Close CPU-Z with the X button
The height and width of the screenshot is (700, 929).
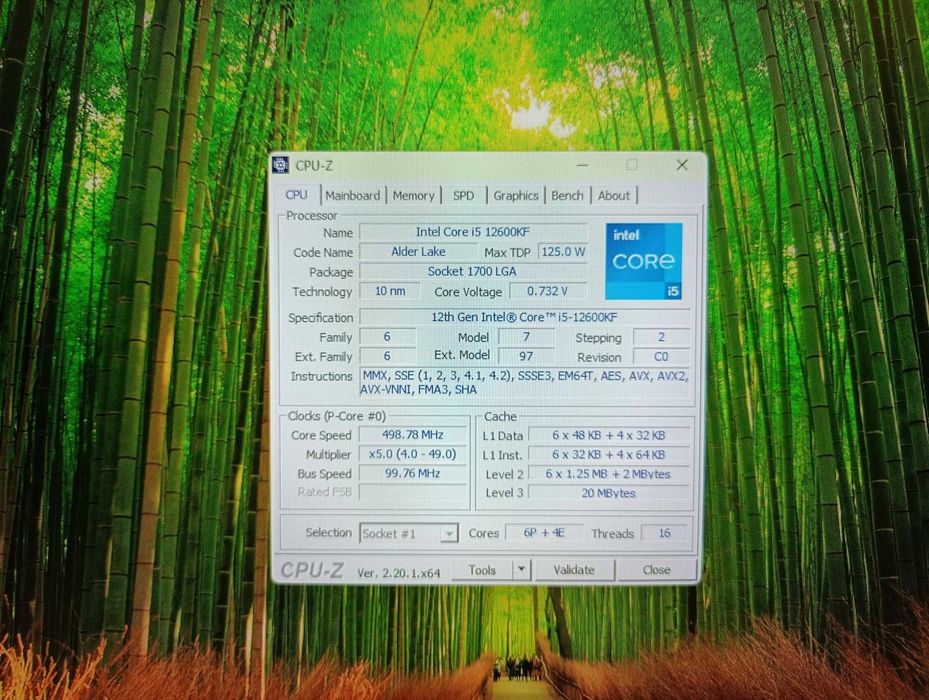pyautogui.click(x=682, y=165)
